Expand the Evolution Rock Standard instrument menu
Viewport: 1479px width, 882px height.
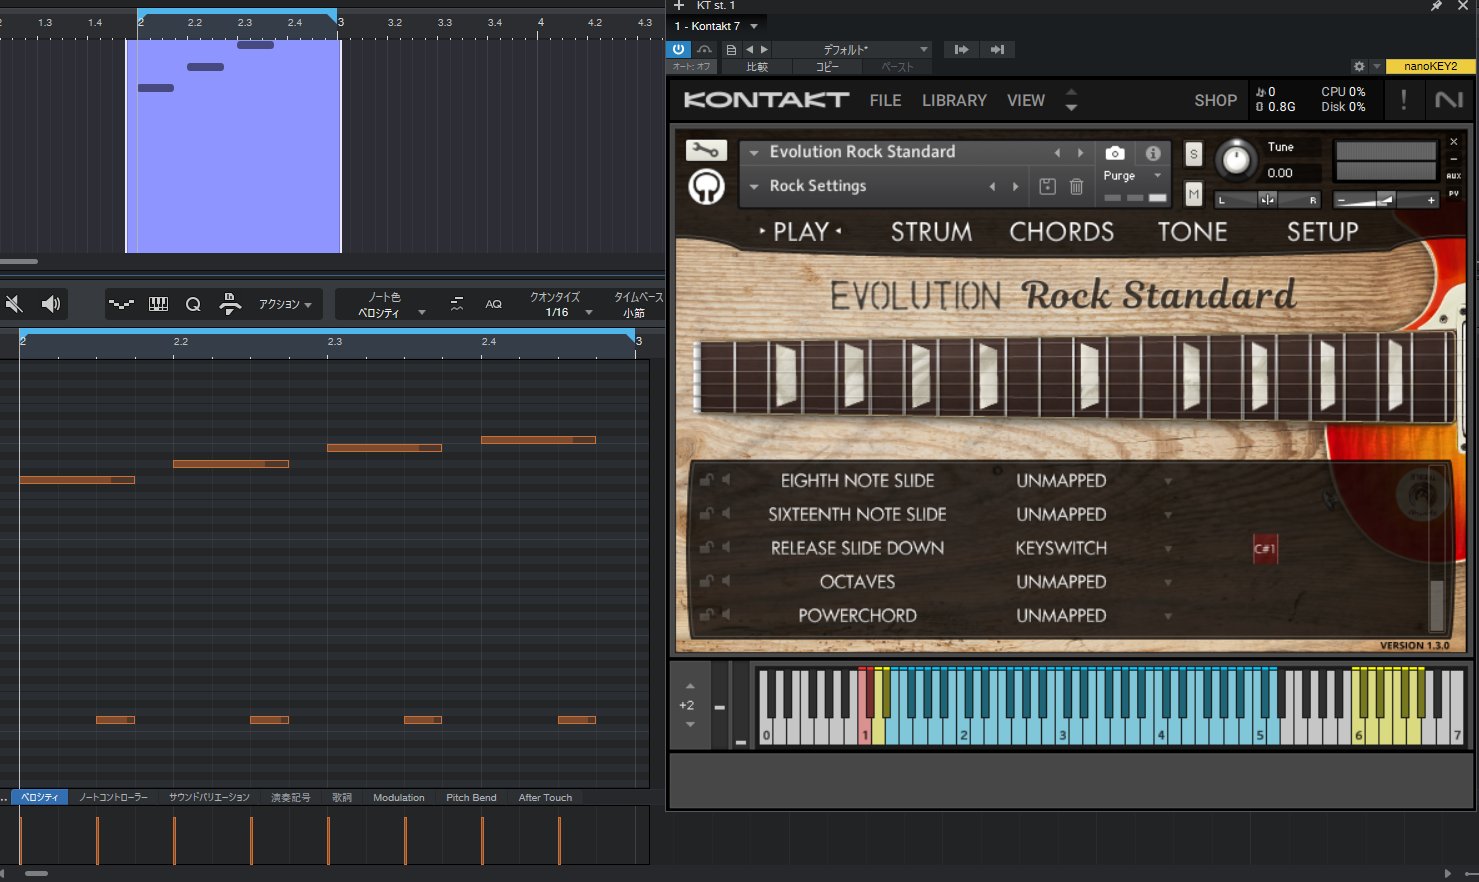click(754, 153)
